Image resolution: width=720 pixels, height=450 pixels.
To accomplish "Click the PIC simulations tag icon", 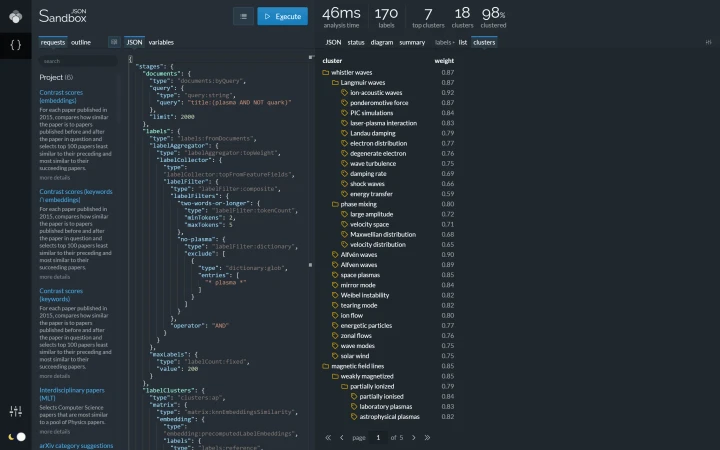I will 344,113.
